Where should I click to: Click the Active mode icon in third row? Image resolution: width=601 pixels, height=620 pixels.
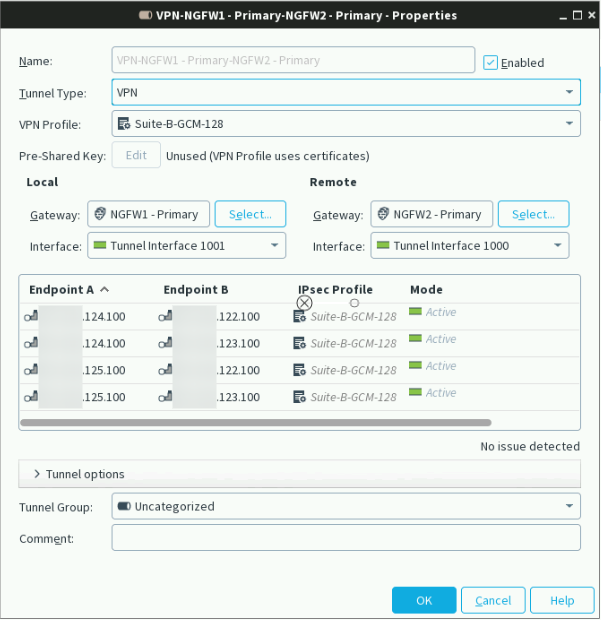click(415, 365)
